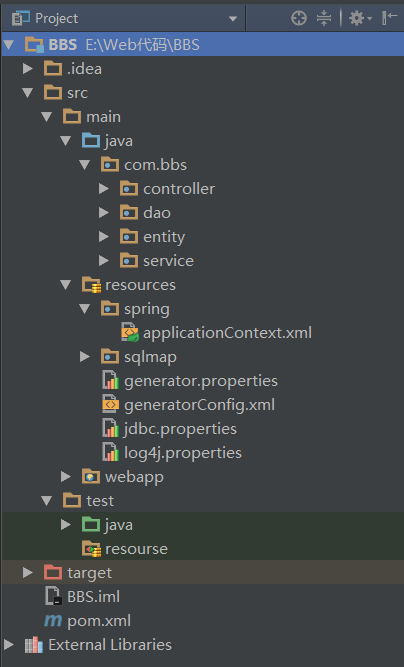Viewport: 404px width, 667px height.
Task: Click the External Libraries icon
Action: [34, 645]
